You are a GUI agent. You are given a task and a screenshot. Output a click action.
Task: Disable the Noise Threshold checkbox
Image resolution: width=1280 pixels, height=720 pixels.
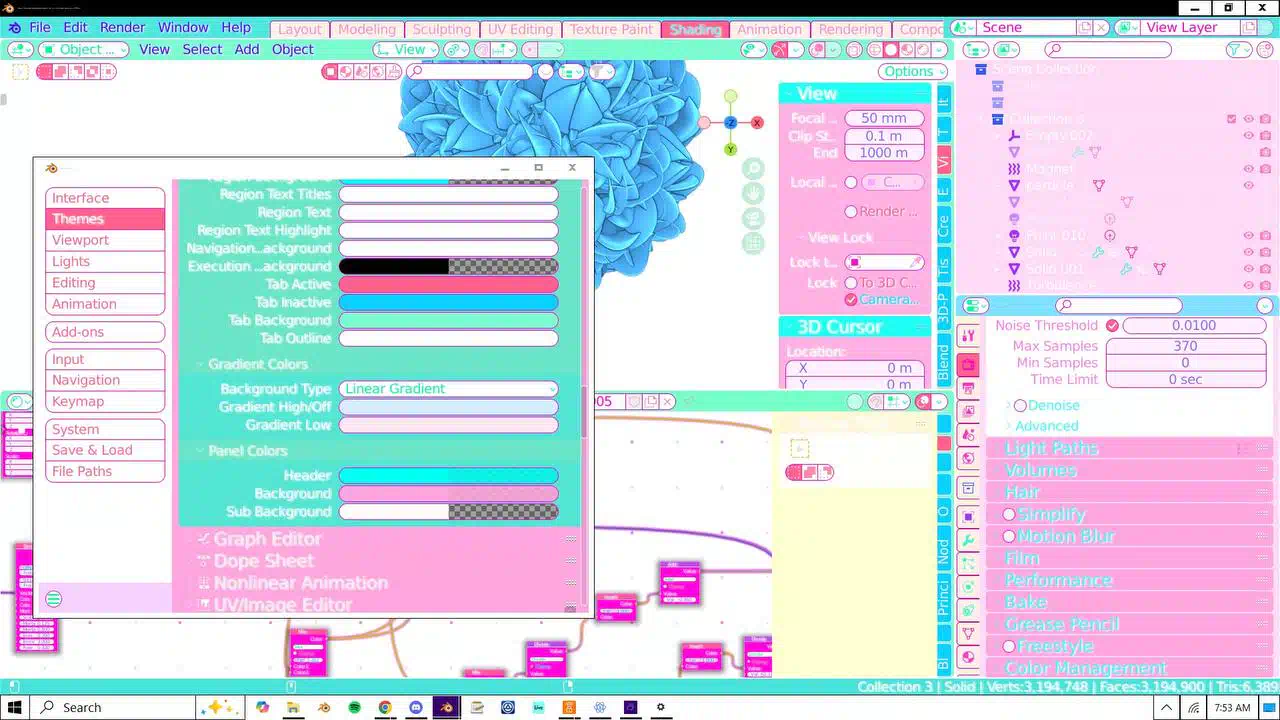(1112, 326)
